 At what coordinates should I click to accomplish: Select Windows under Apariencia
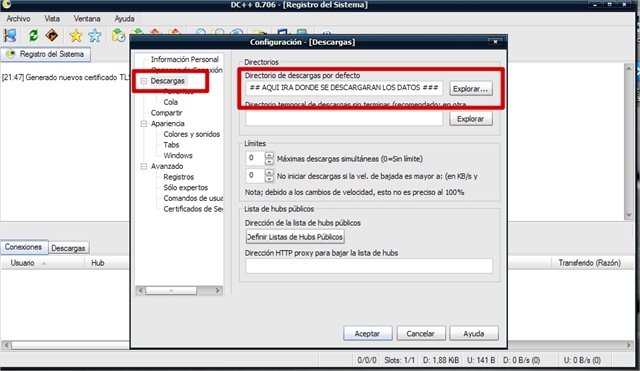pos(178,156)
